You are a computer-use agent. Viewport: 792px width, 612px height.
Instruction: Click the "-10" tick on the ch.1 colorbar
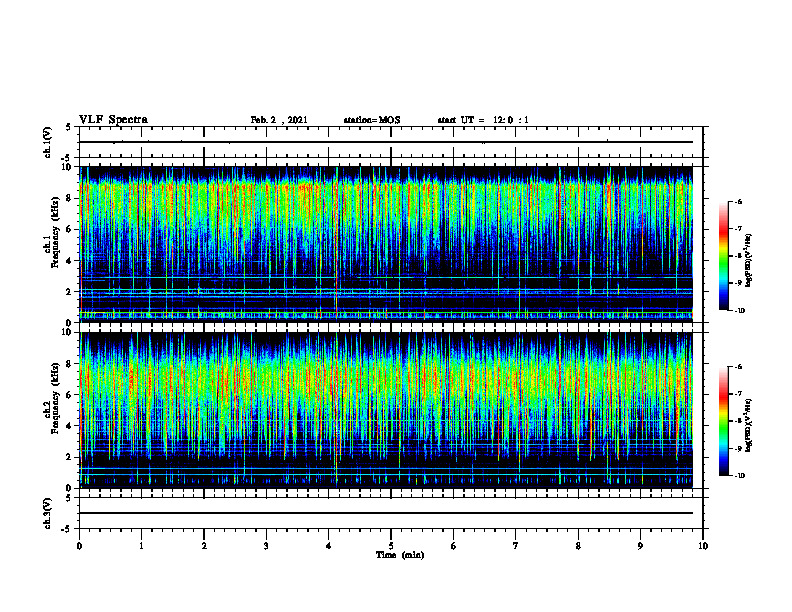[x=739, y=311]
